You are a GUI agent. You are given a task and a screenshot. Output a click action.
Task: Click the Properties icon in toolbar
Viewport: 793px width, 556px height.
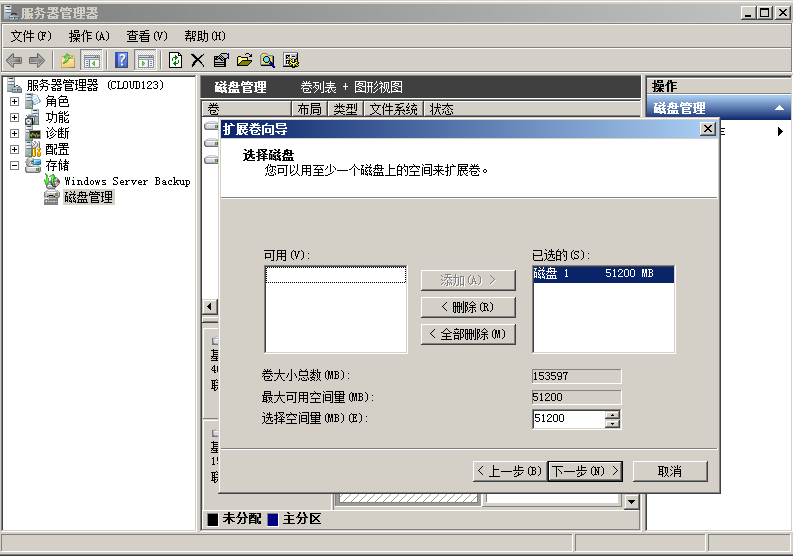coord(221,60)
